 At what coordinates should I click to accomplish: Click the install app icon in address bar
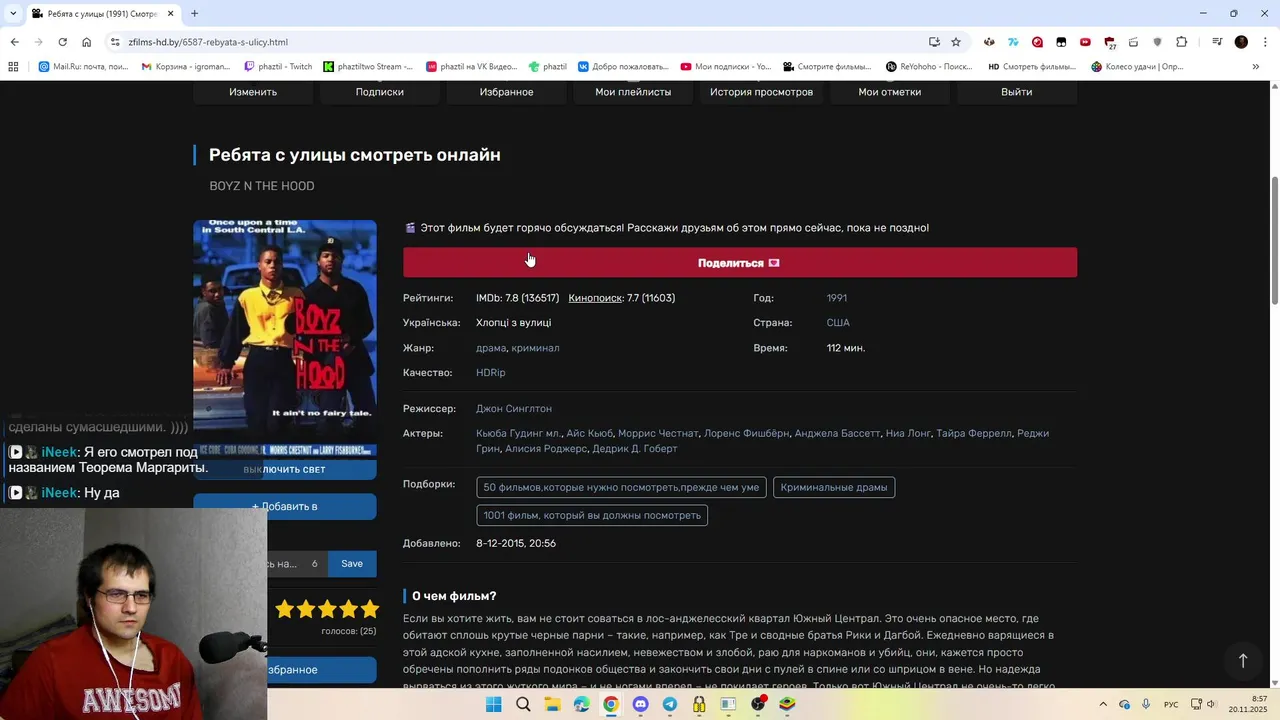(x=934, y=42)
